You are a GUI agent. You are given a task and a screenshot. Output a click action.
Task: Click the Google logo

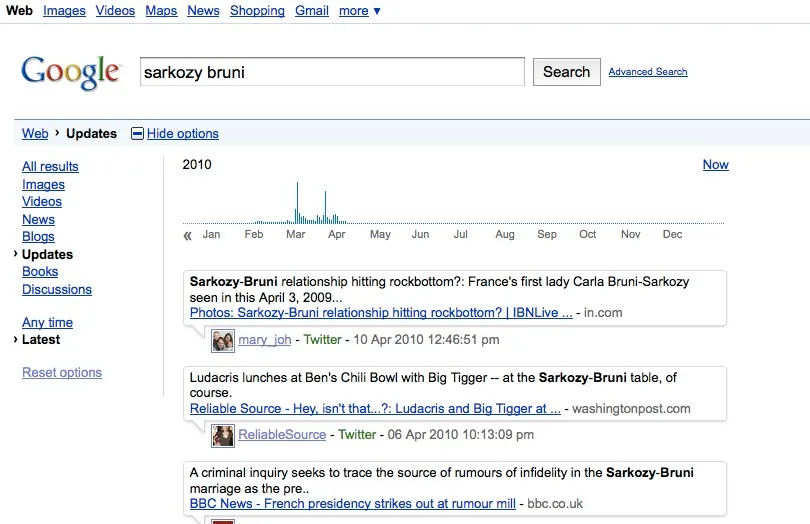pyautogui.click(x=70, y=73)
